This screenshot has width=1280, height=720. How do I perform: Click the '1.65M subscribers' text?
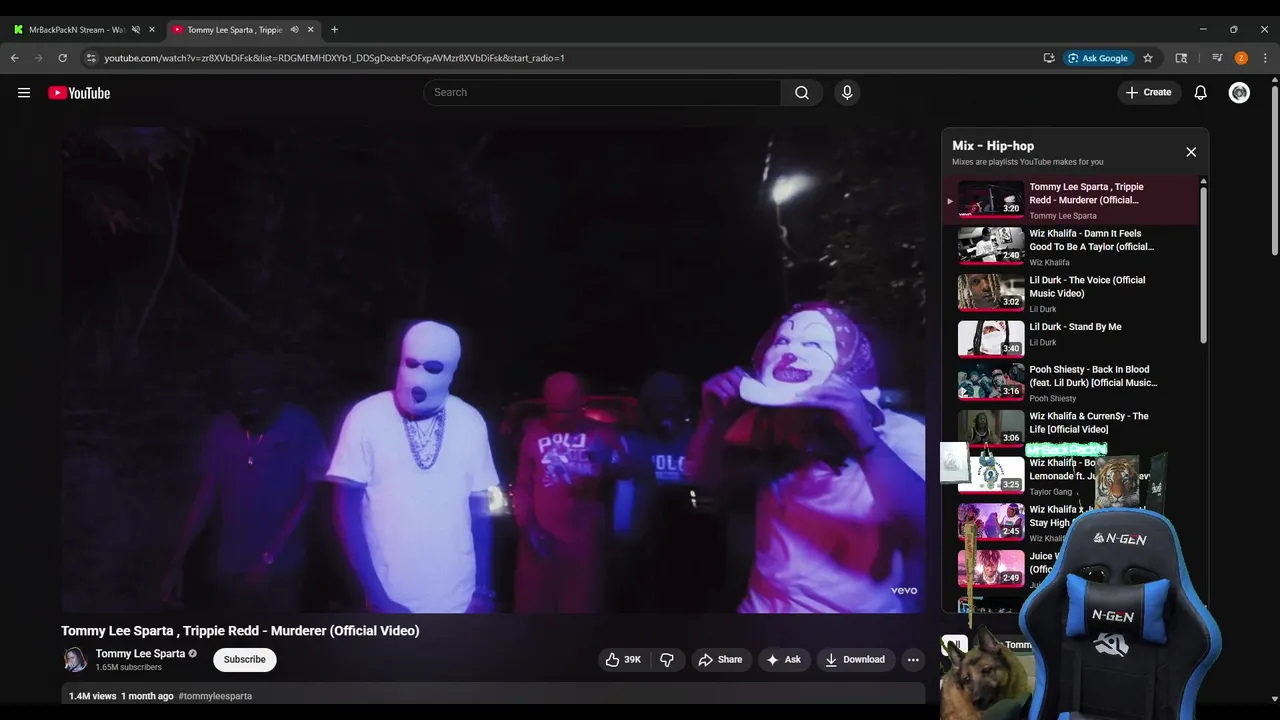point(129,667)
